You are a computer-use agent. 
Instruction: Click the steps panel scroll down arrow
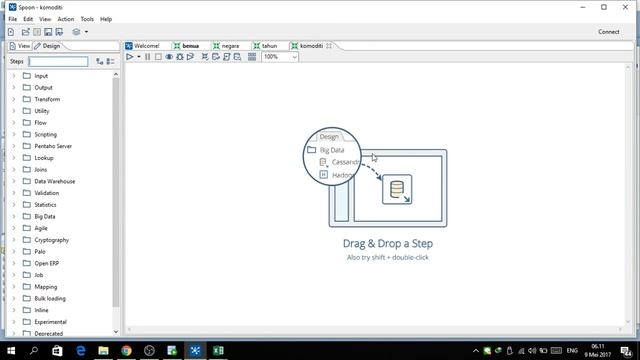tap(116, 332)
